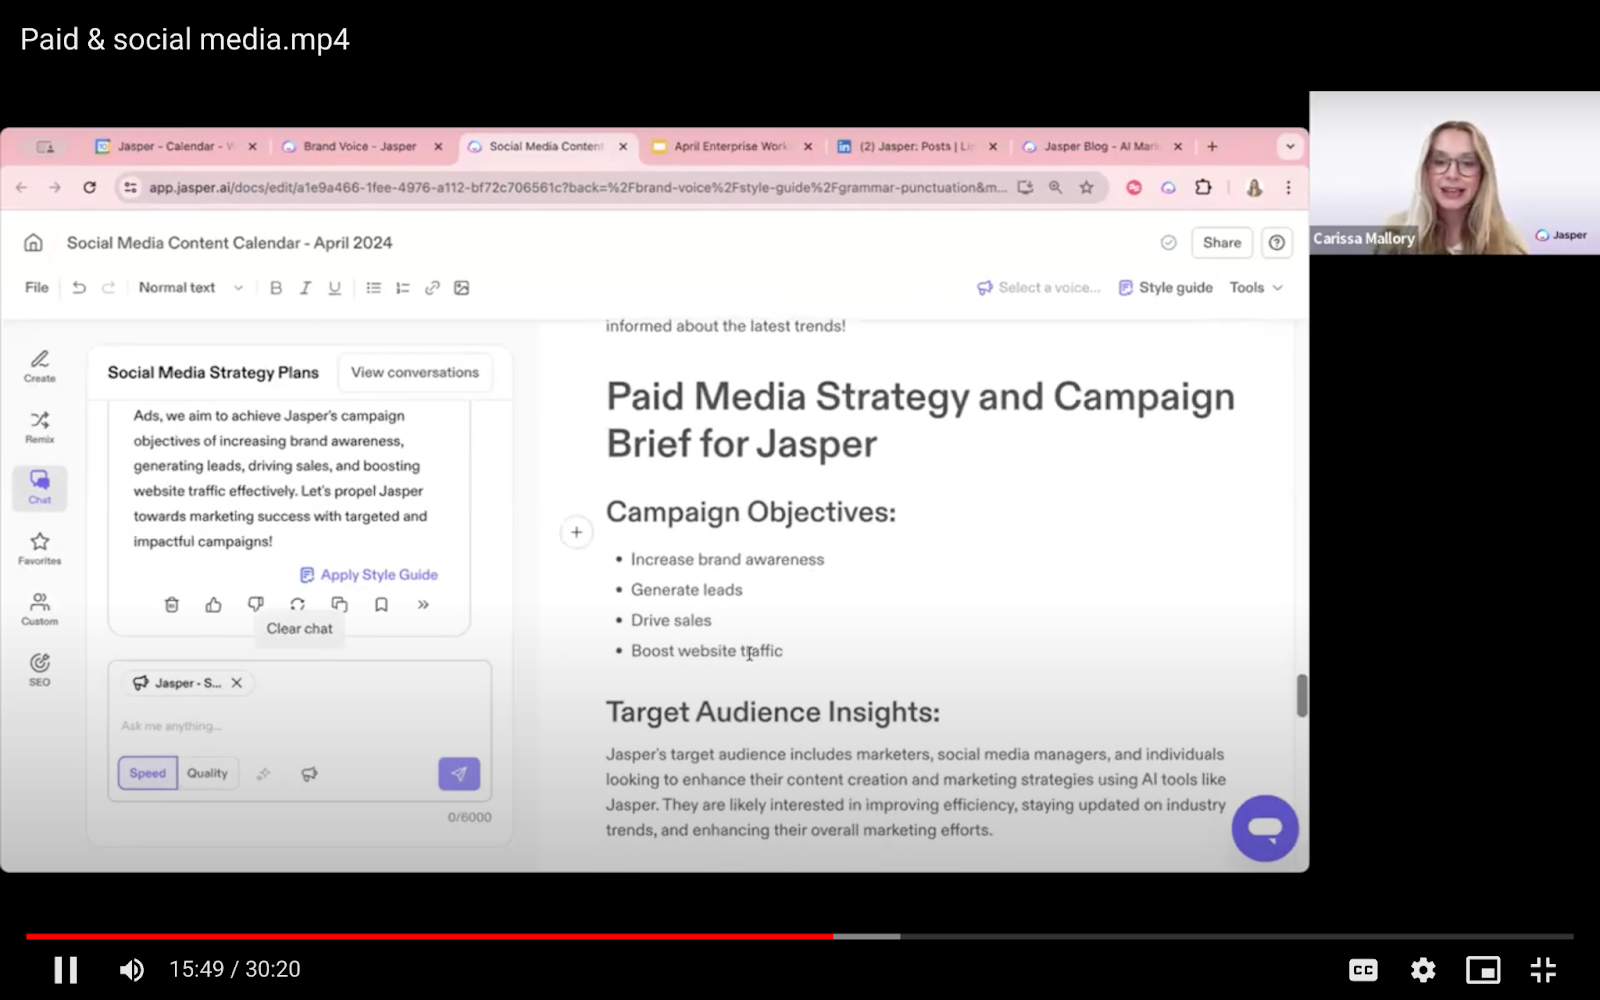This screenshot has height=1000, width=1600.
Task: Open SEO in Jasper sidebar
Action: pyautogui.click(x=40, y=670)
